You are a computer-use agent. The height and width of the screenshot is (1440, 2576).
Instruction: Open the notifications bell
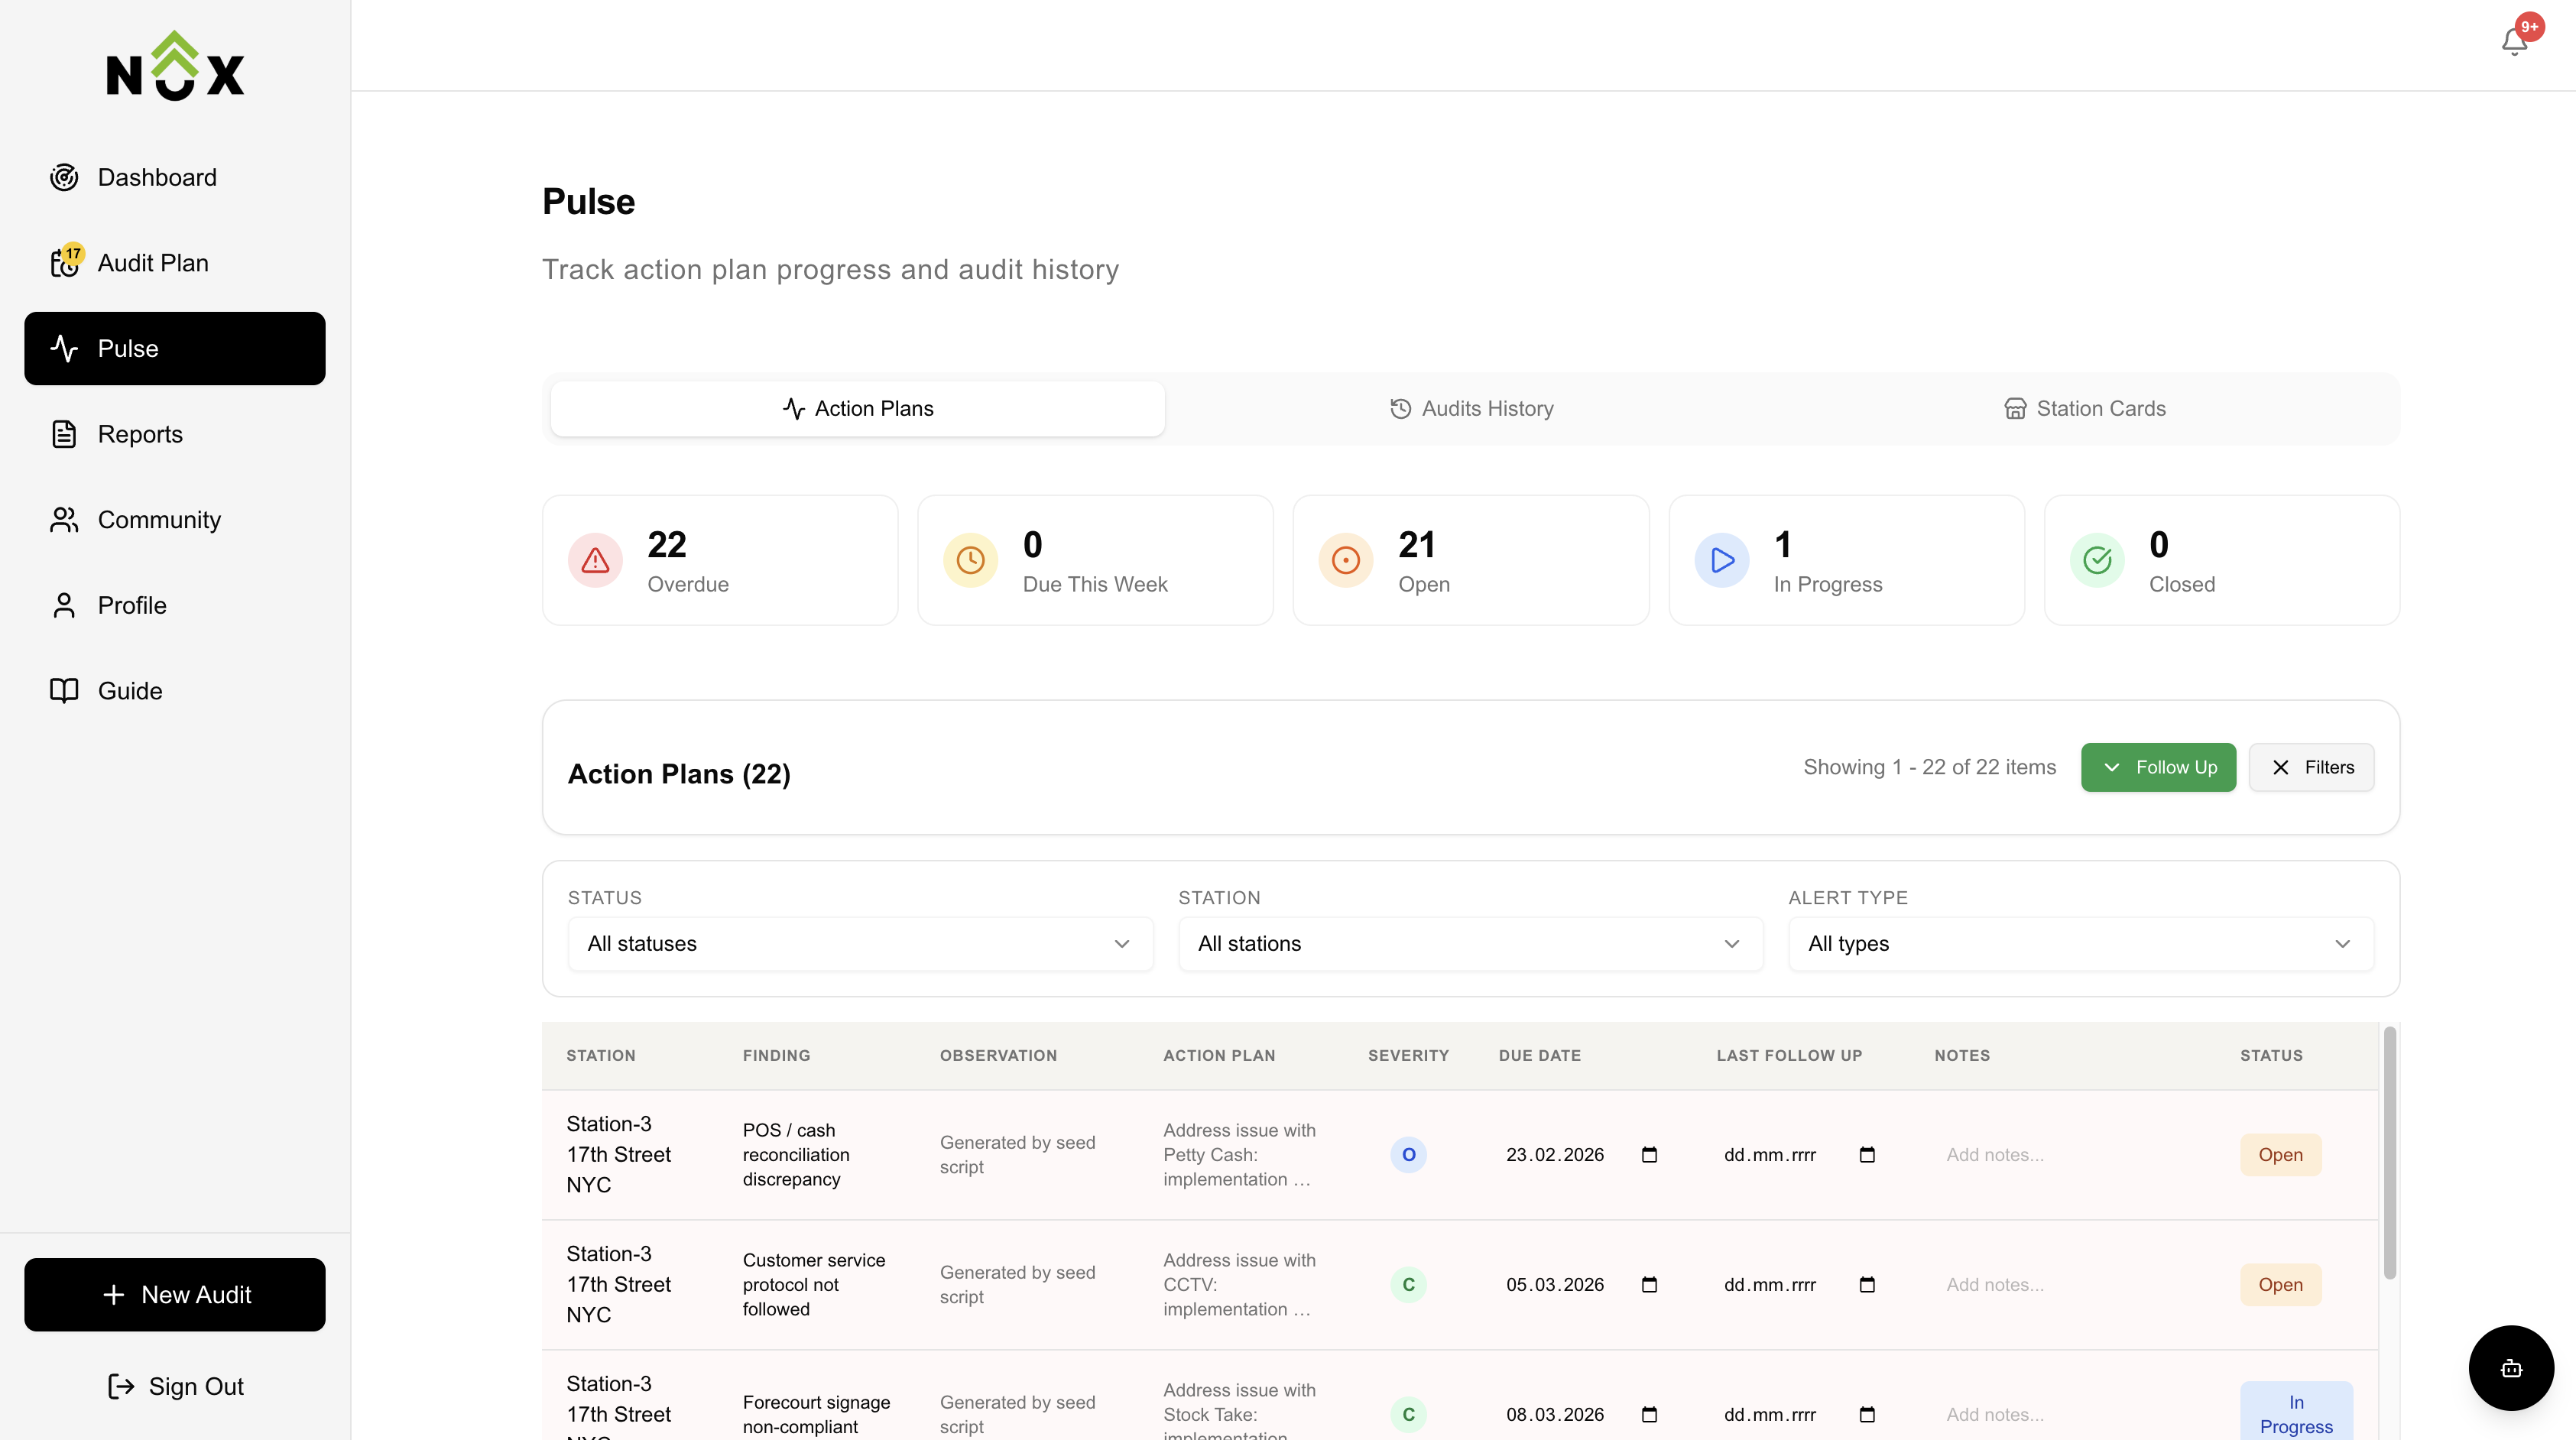tap(2514, 42)
